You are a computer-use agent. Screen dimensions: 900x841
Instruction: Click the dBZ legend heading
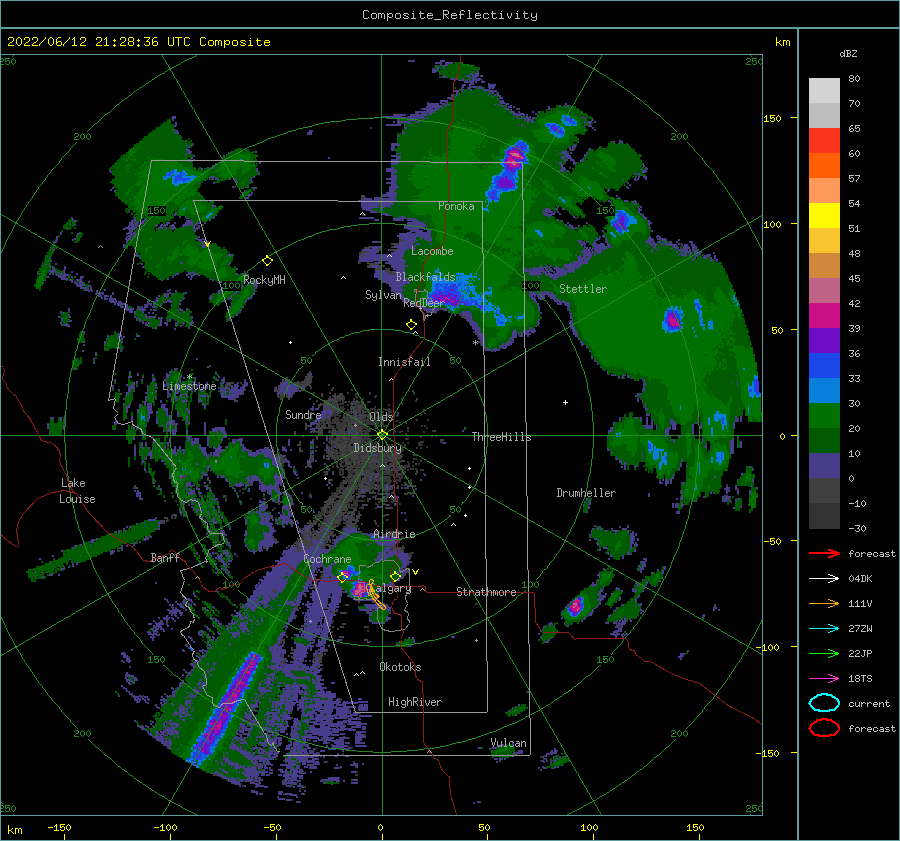point(848,53)
